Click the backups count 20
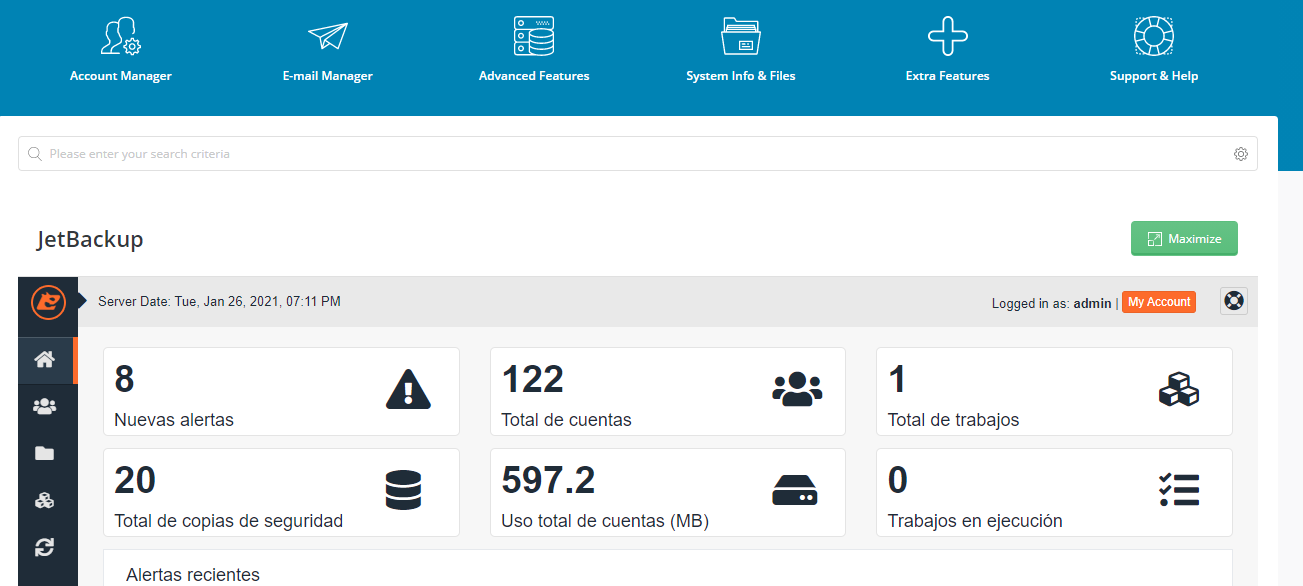The width and height of the screenshot is (1303, 586). [x=135, y=481]
